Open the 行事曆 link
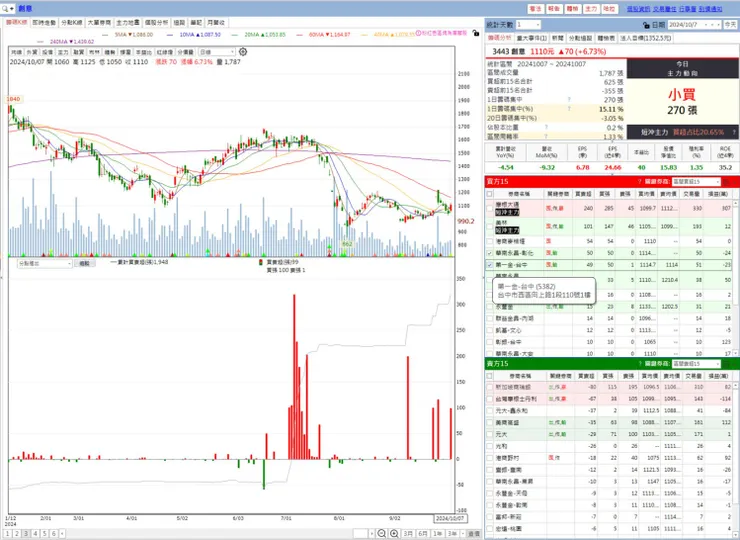Screen dimensions: 740x540 (x=688, y=8)
